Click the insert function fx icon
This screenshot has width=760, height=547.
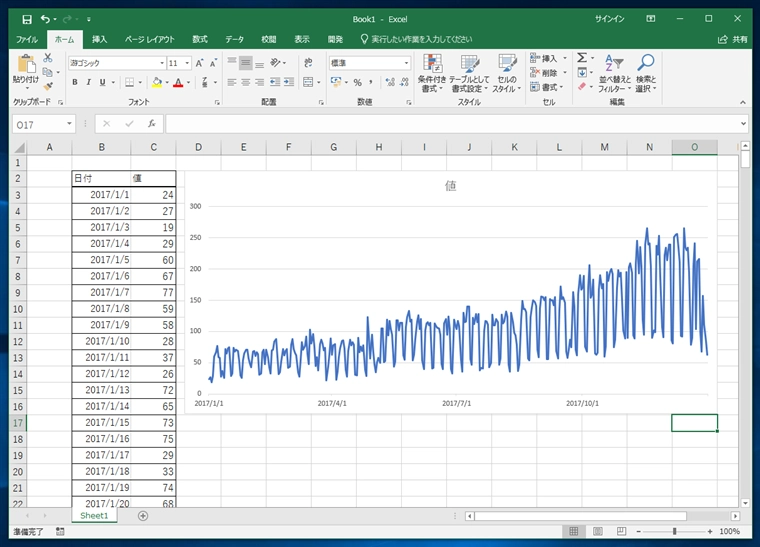pyautogui.click(x=151, y=124)
